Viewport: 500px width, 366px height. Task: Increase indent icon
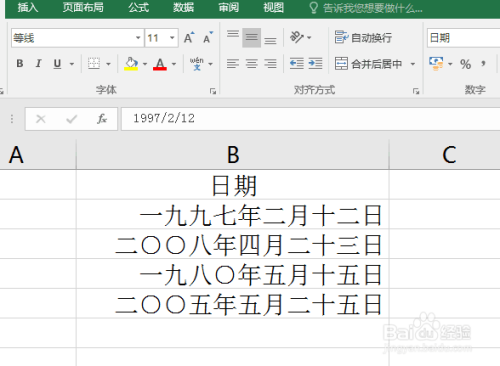315,63
